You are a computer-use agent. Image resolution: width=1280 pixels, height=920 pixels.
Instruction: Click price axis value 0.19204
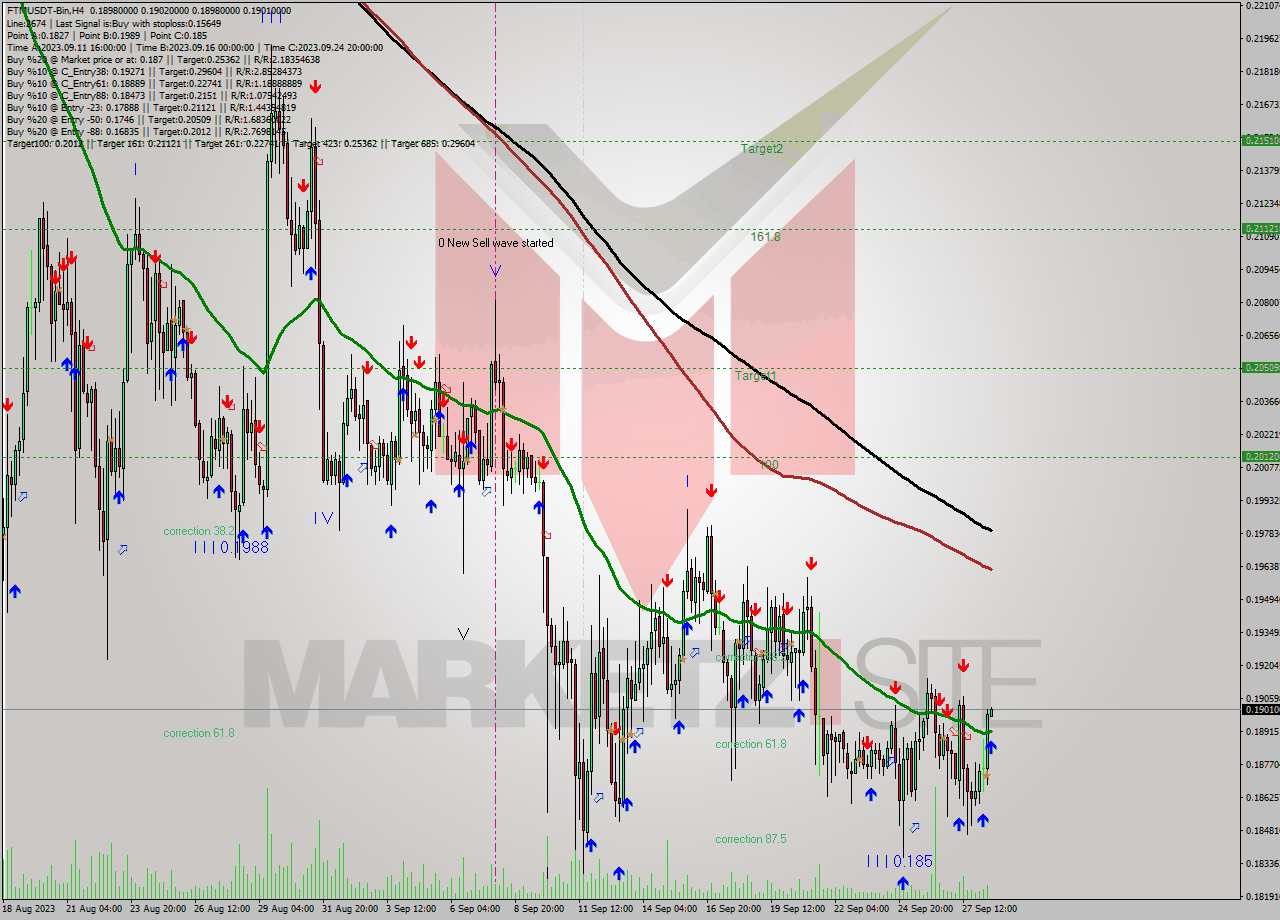click(1262, 665)
